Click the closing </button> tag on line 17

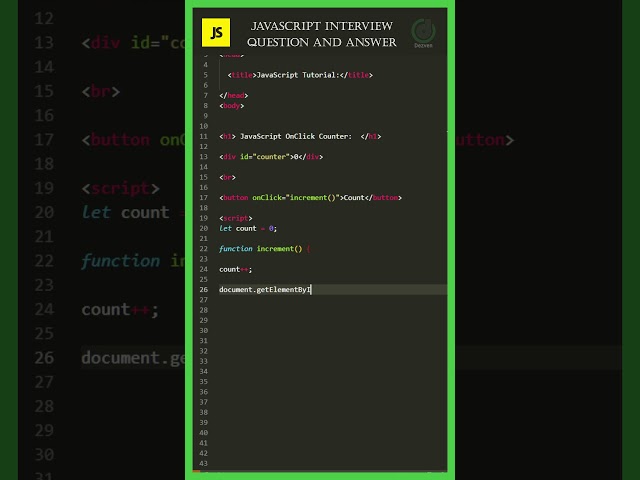click(383, 198)
